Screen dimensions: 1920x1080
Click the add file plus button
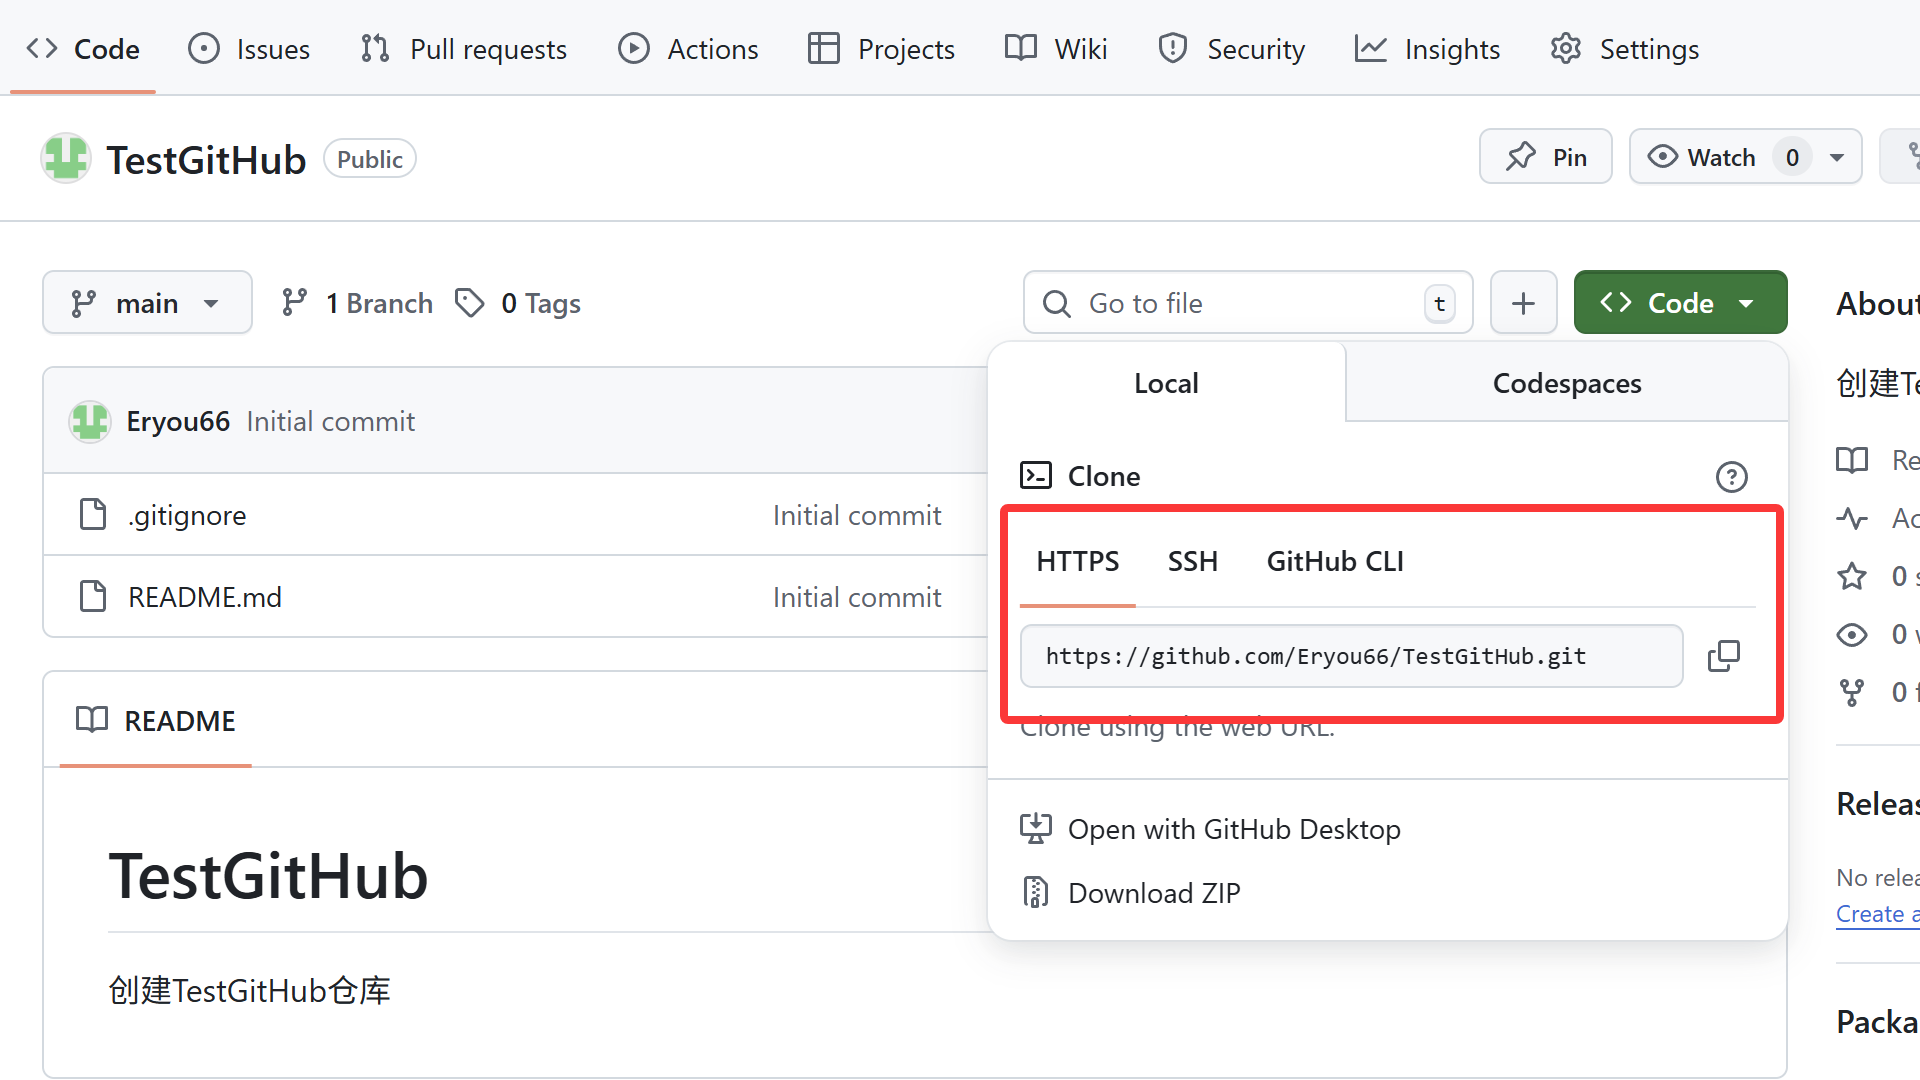coord(1523,303)
